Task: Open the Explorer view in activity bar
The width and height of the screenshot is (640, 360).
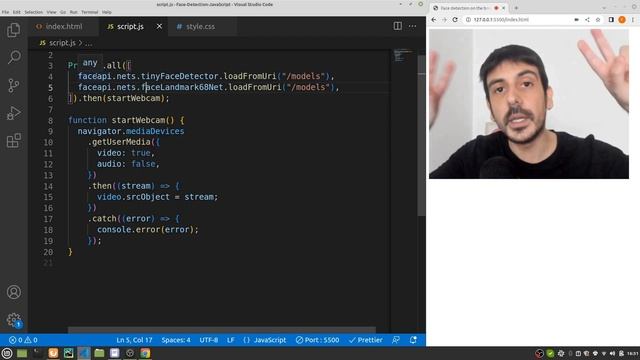Action: point(13,30)
